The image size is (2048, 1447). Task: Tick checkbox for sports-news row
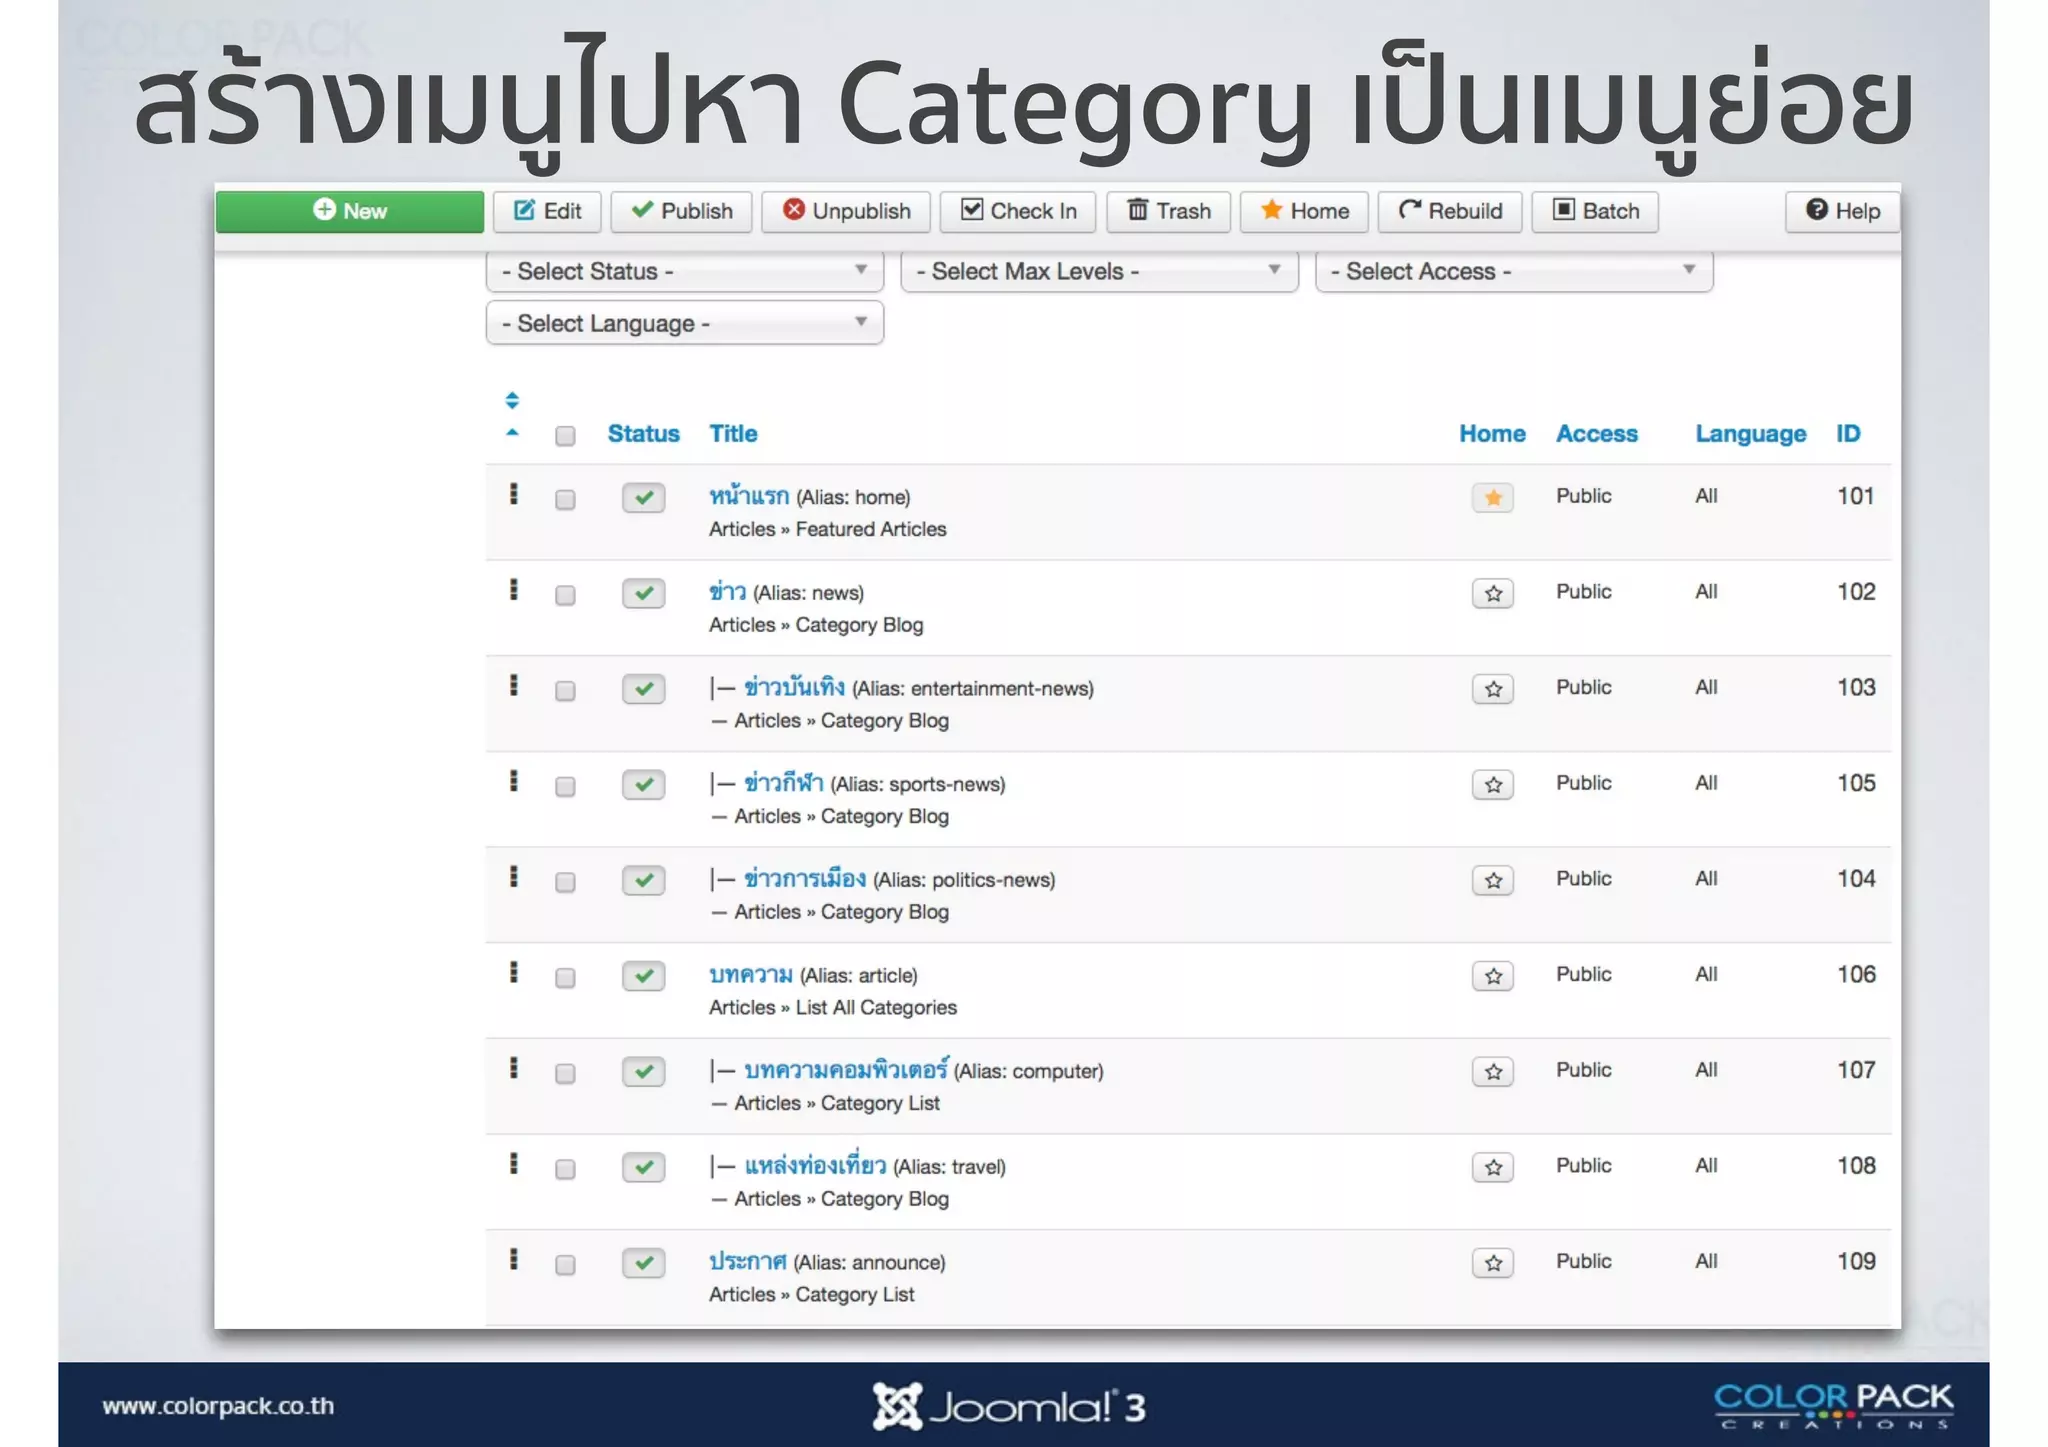(565, 787)
